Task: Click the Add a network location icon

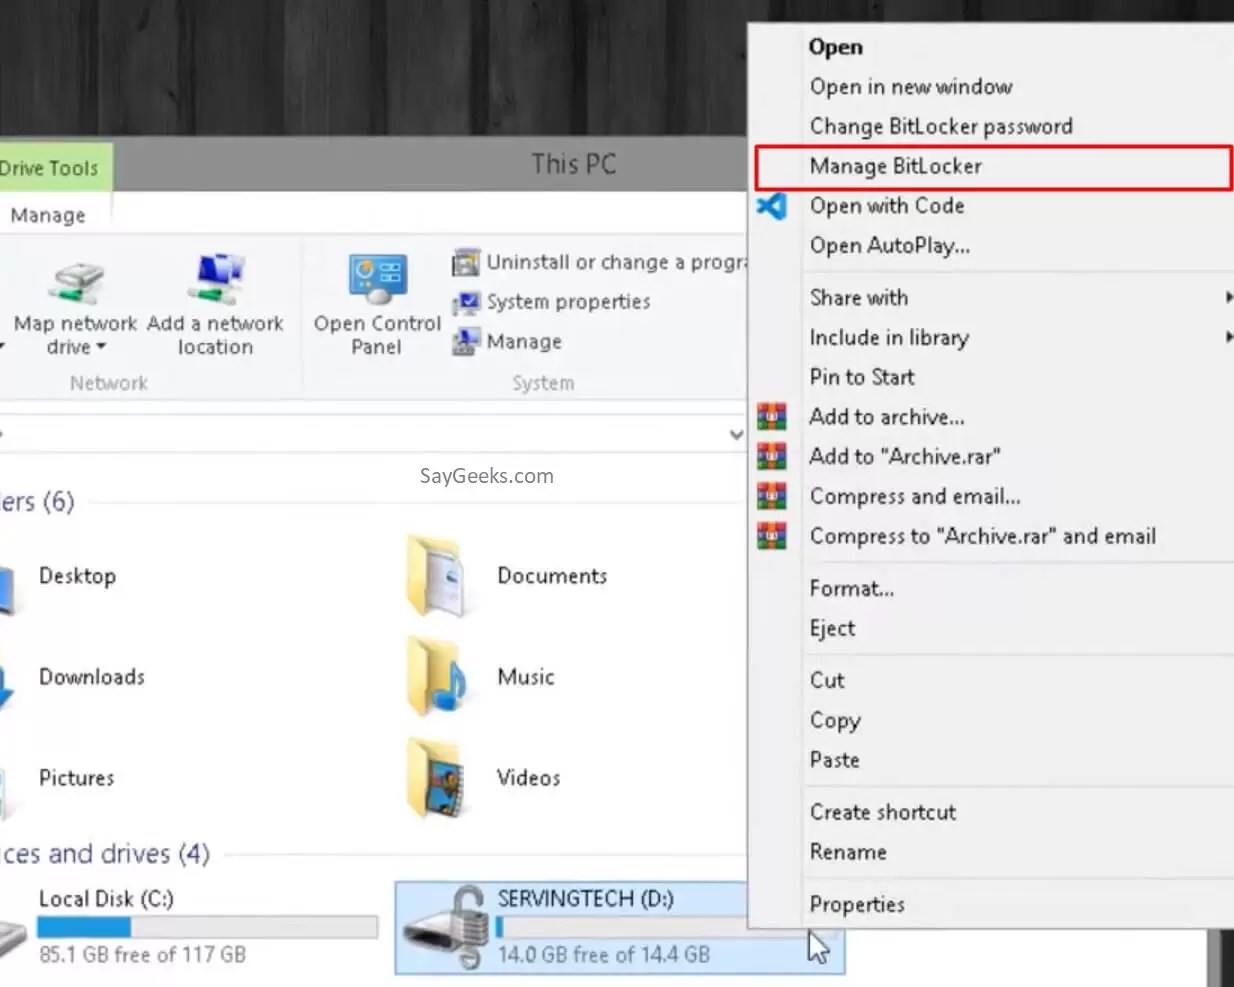Action: pyautogui.click(x=216, y=280)
